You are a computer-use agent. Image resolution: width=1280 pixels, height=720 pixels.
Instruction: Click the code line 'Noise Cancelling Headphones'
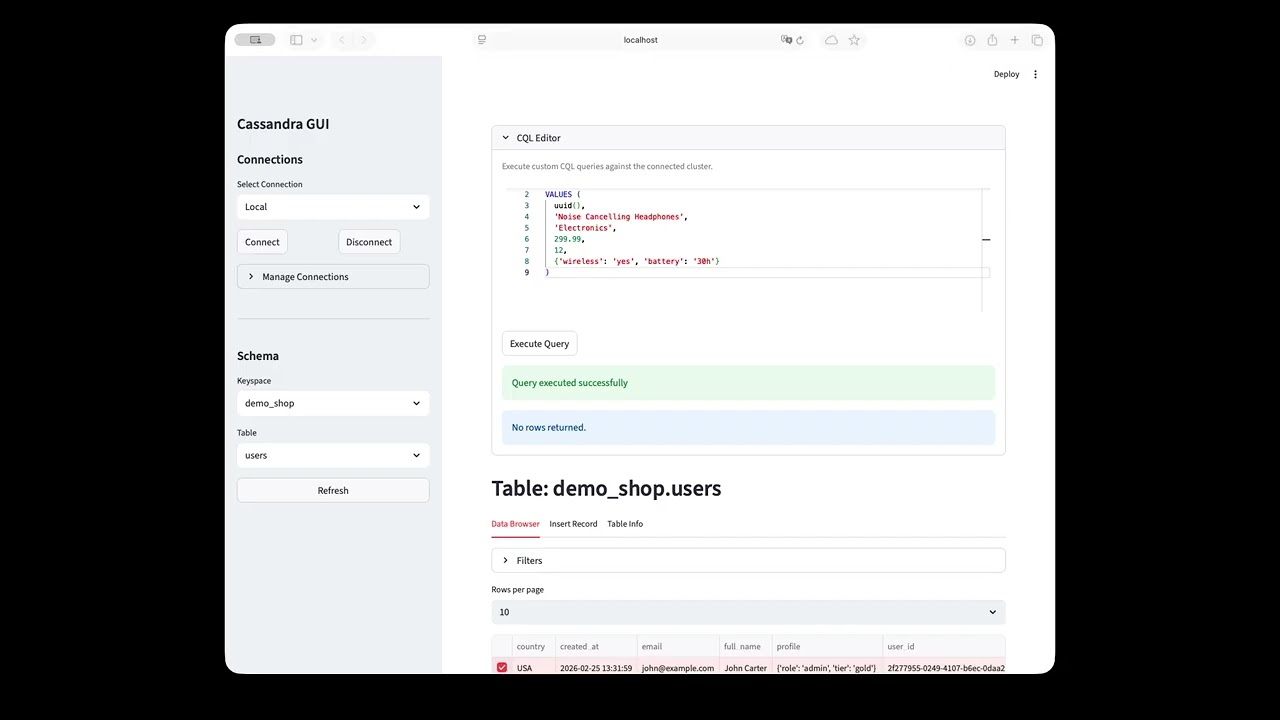point(621,217)
